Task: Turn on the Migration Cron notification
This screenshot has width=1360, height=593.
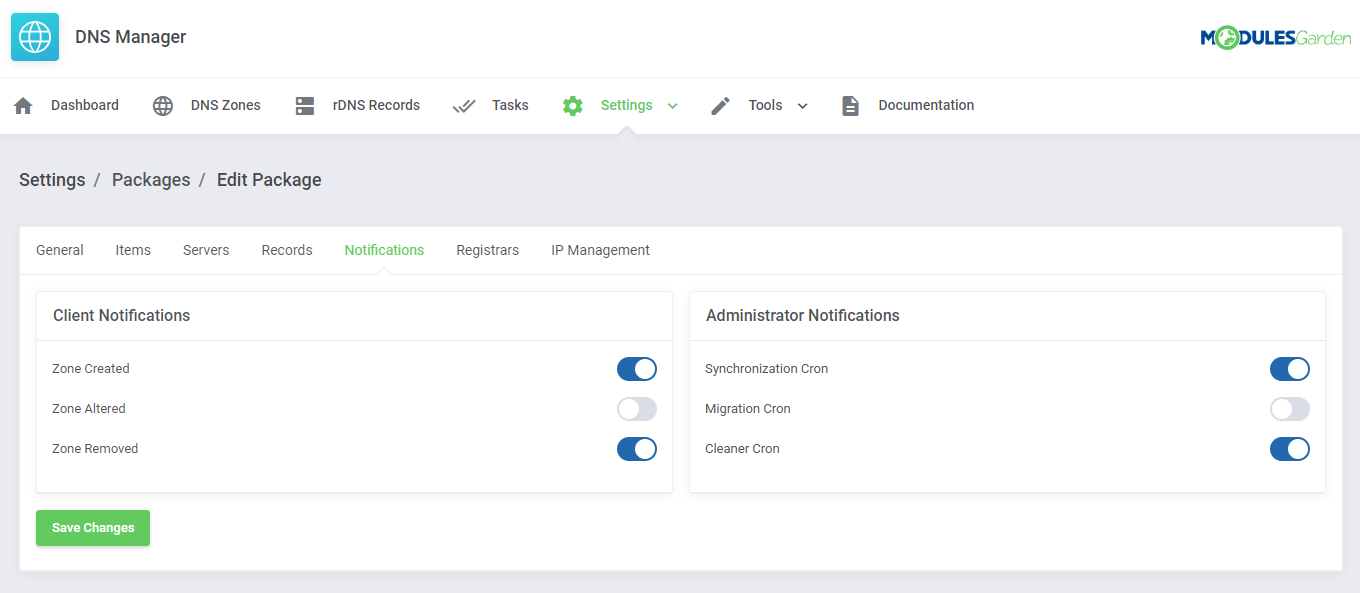Action: [x=1290, y=408]
